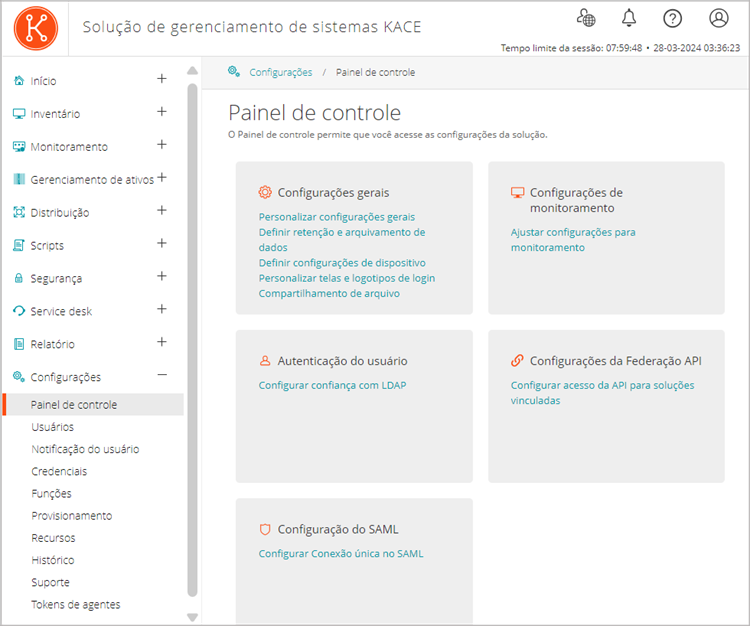750x626 pixels.
Task: Click the Scripts scroll icon
Action: (x=19, y=245)
